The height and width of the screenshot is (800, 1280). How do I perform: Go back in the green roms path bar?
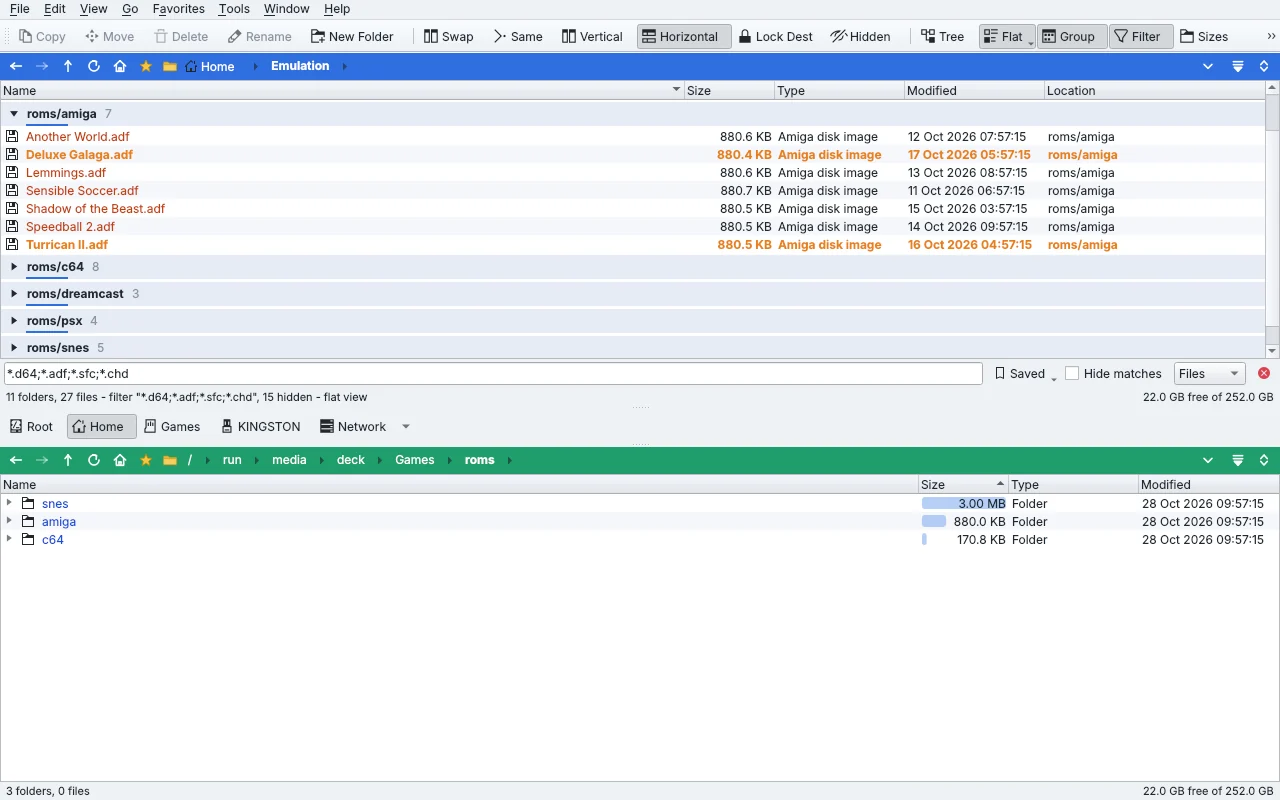[x=16, y=460]
